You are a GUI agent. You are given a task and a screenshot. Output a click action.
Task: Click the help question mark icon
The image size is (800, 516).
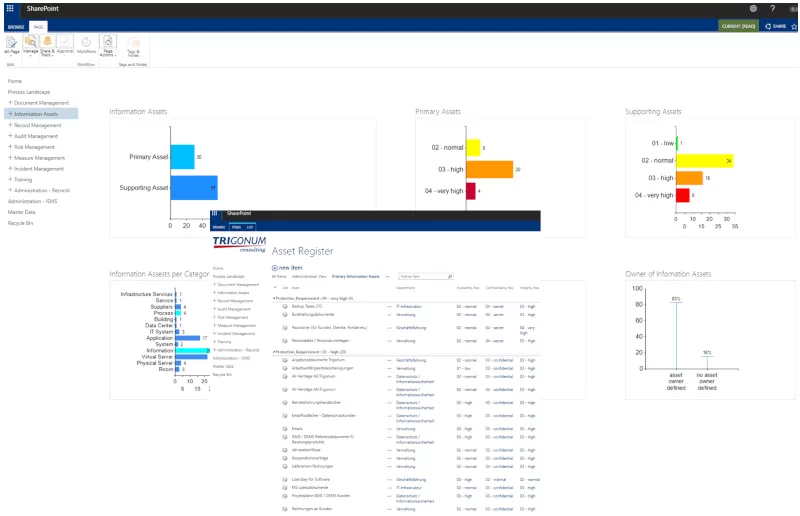[x=772, y=8]
